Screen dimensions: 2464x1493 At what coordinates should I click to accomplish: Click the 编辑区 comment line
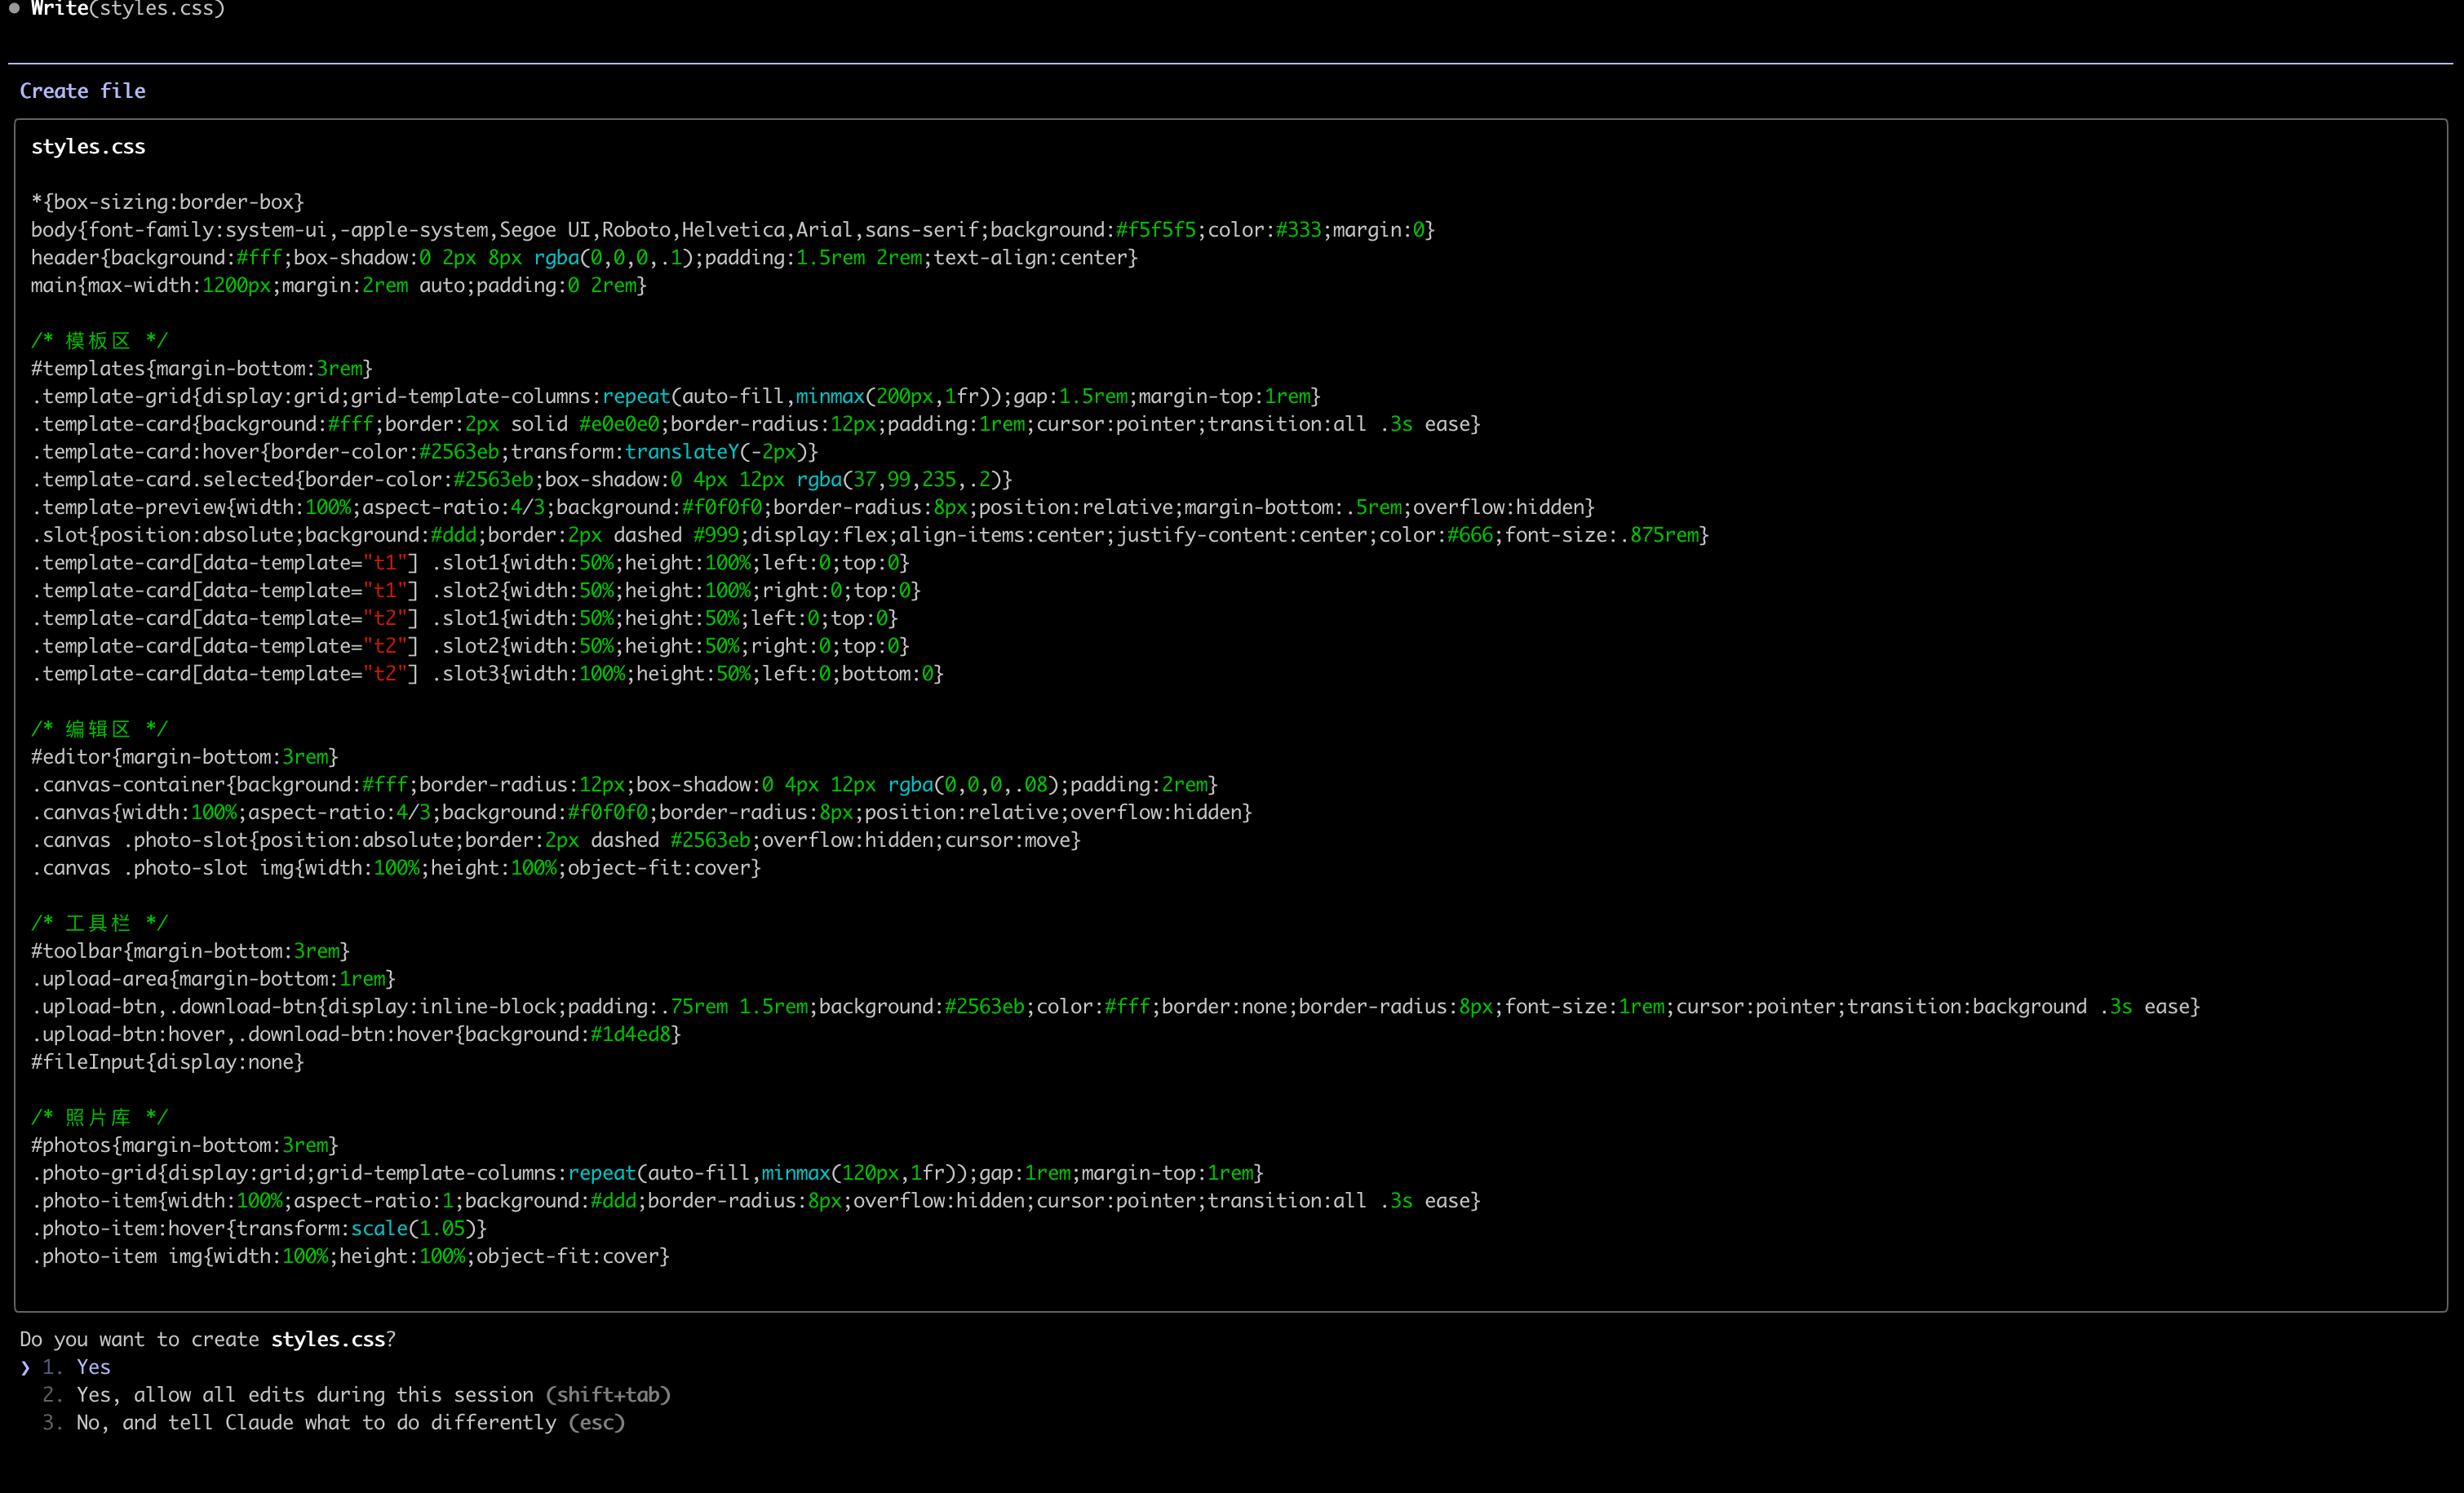coord(99,729)
